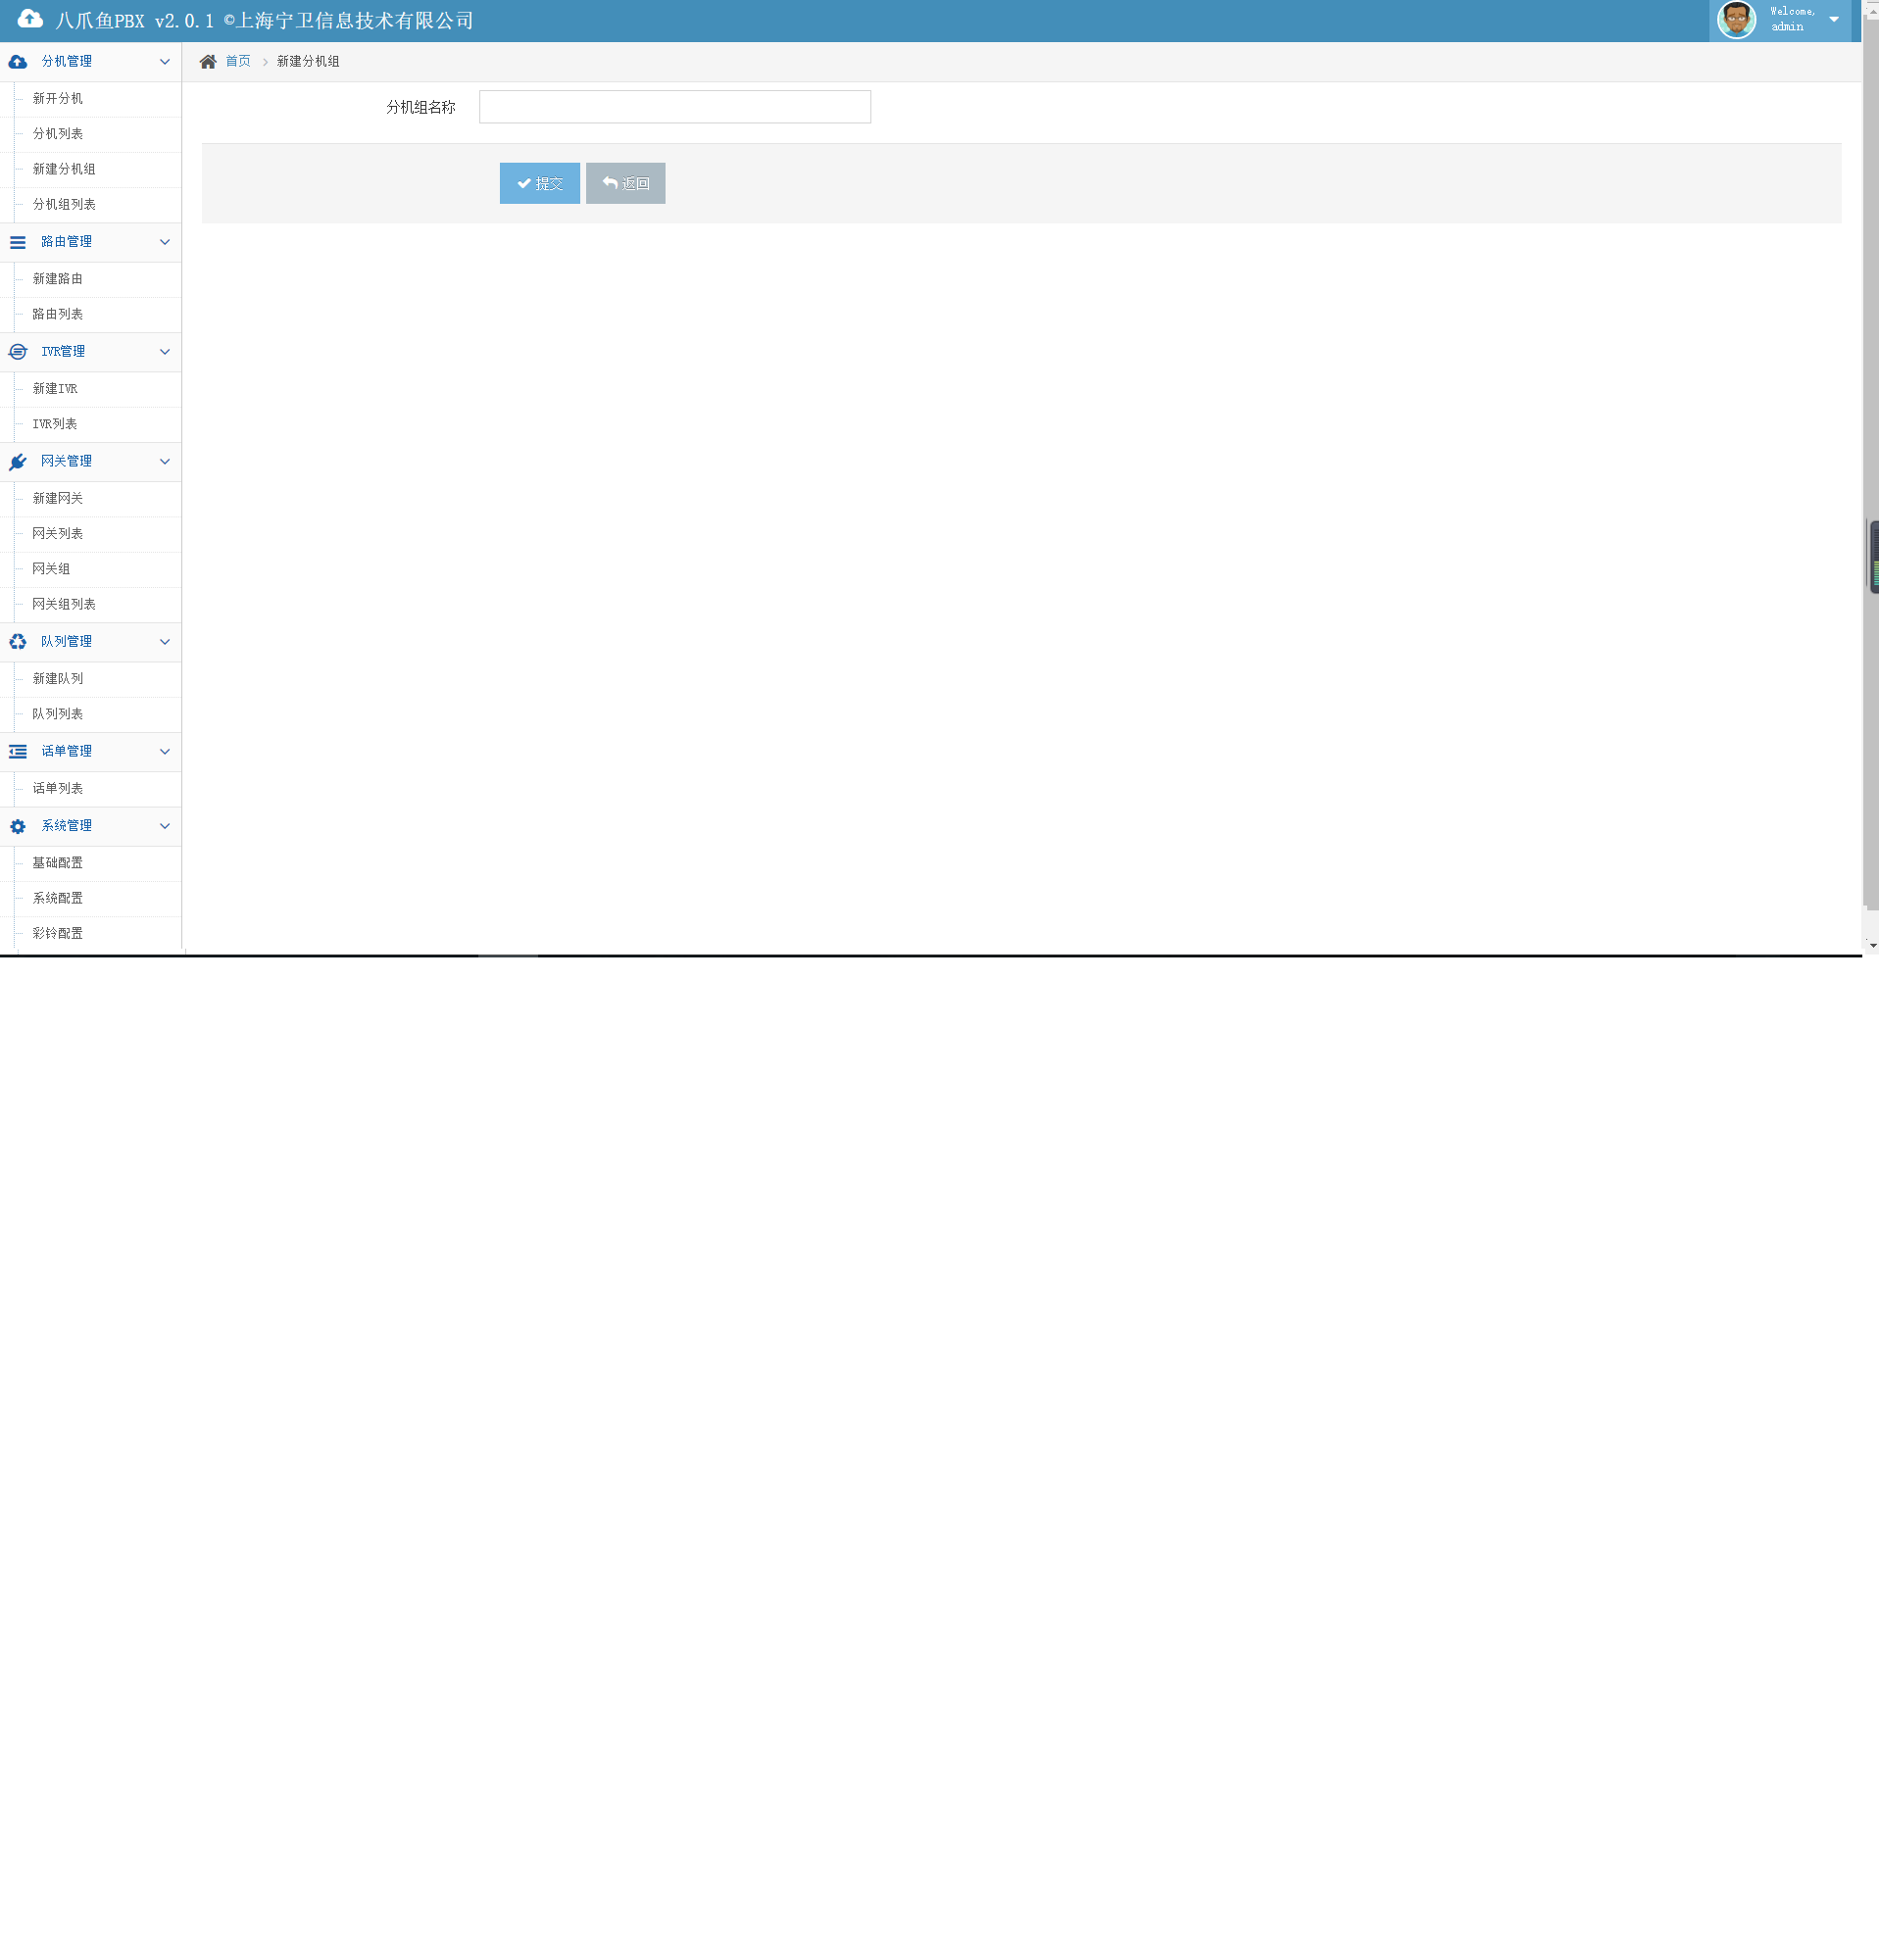
Task: Click the 系统管理 gear icon
Action: (18, 827)
